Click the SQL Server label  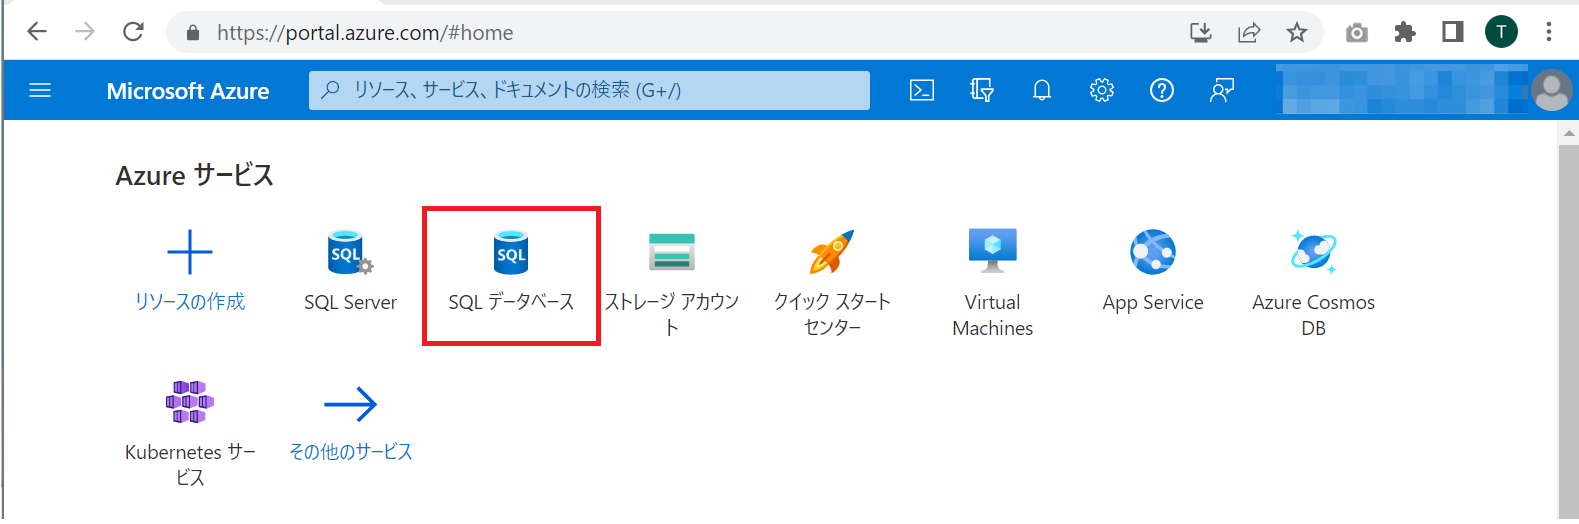[x=350, y=302]
